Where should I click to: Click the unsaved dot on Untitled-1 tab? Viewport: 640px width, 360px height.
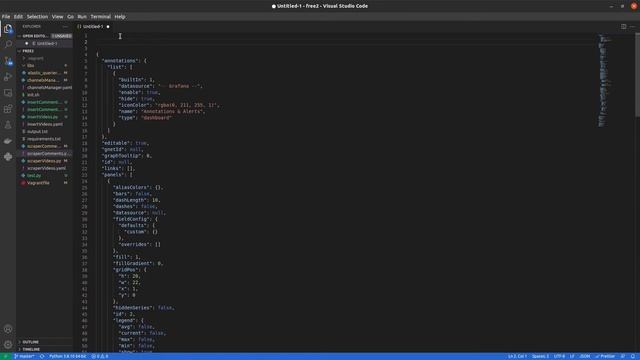pos(108,27)
